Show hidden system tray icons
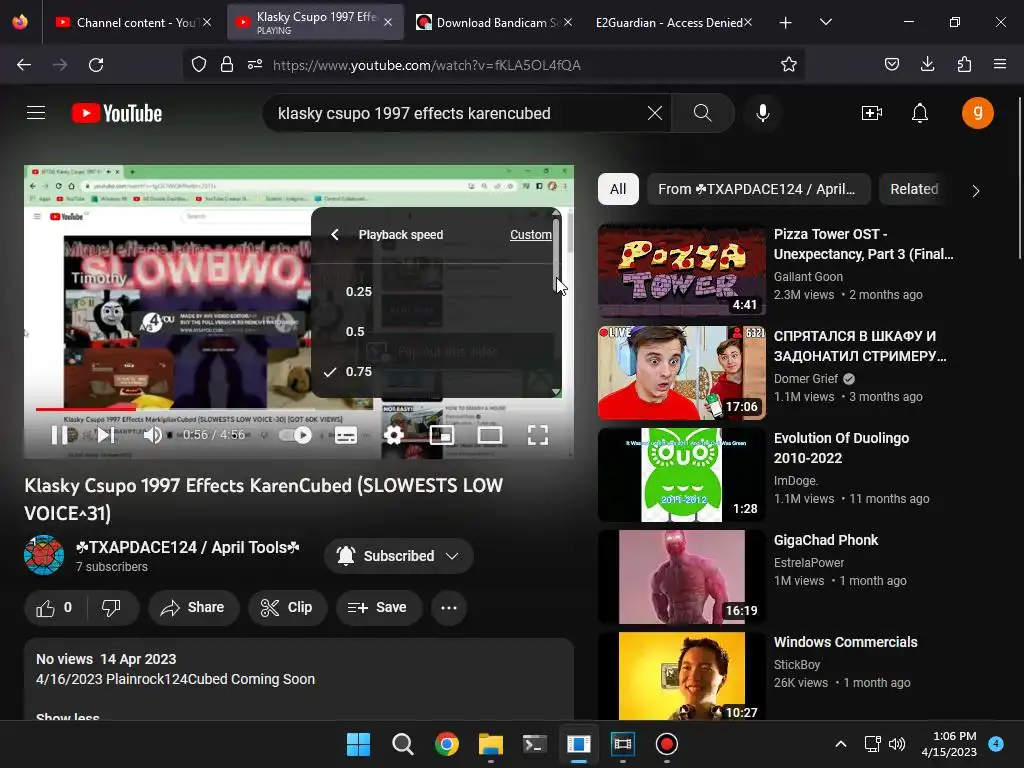The height and width of the screenshot is (768, 1024). (840, 744)
